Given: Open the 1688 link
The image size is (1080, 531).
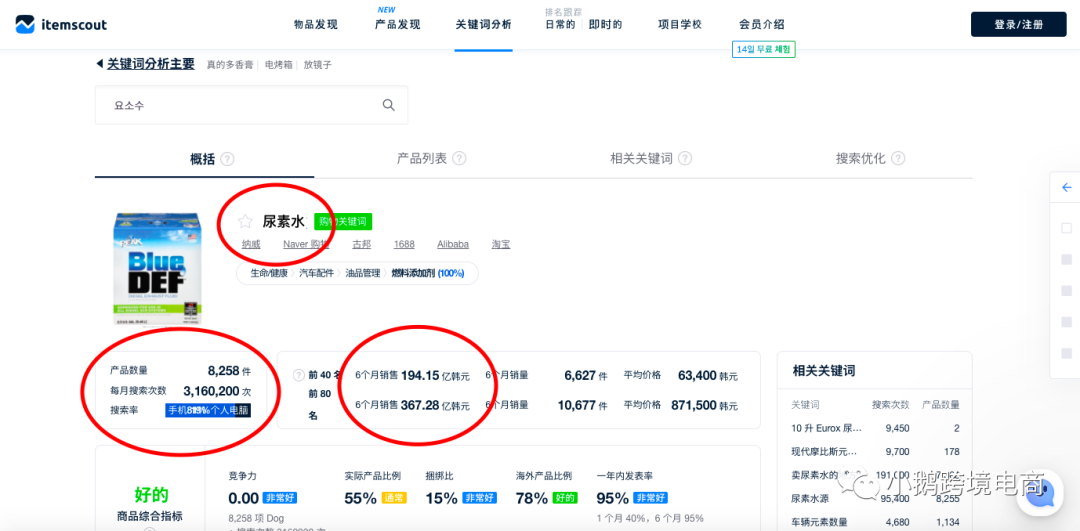Looking at the screenshot, I should tap(404, 244).
